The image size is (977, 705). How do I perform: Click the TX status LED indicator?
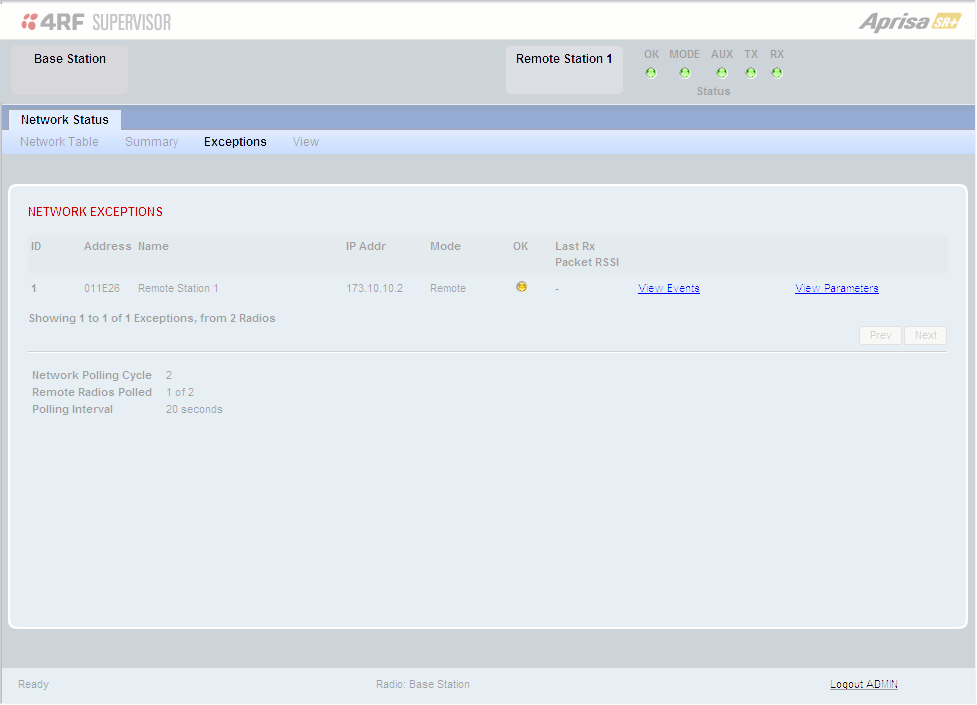pos(751,73)
